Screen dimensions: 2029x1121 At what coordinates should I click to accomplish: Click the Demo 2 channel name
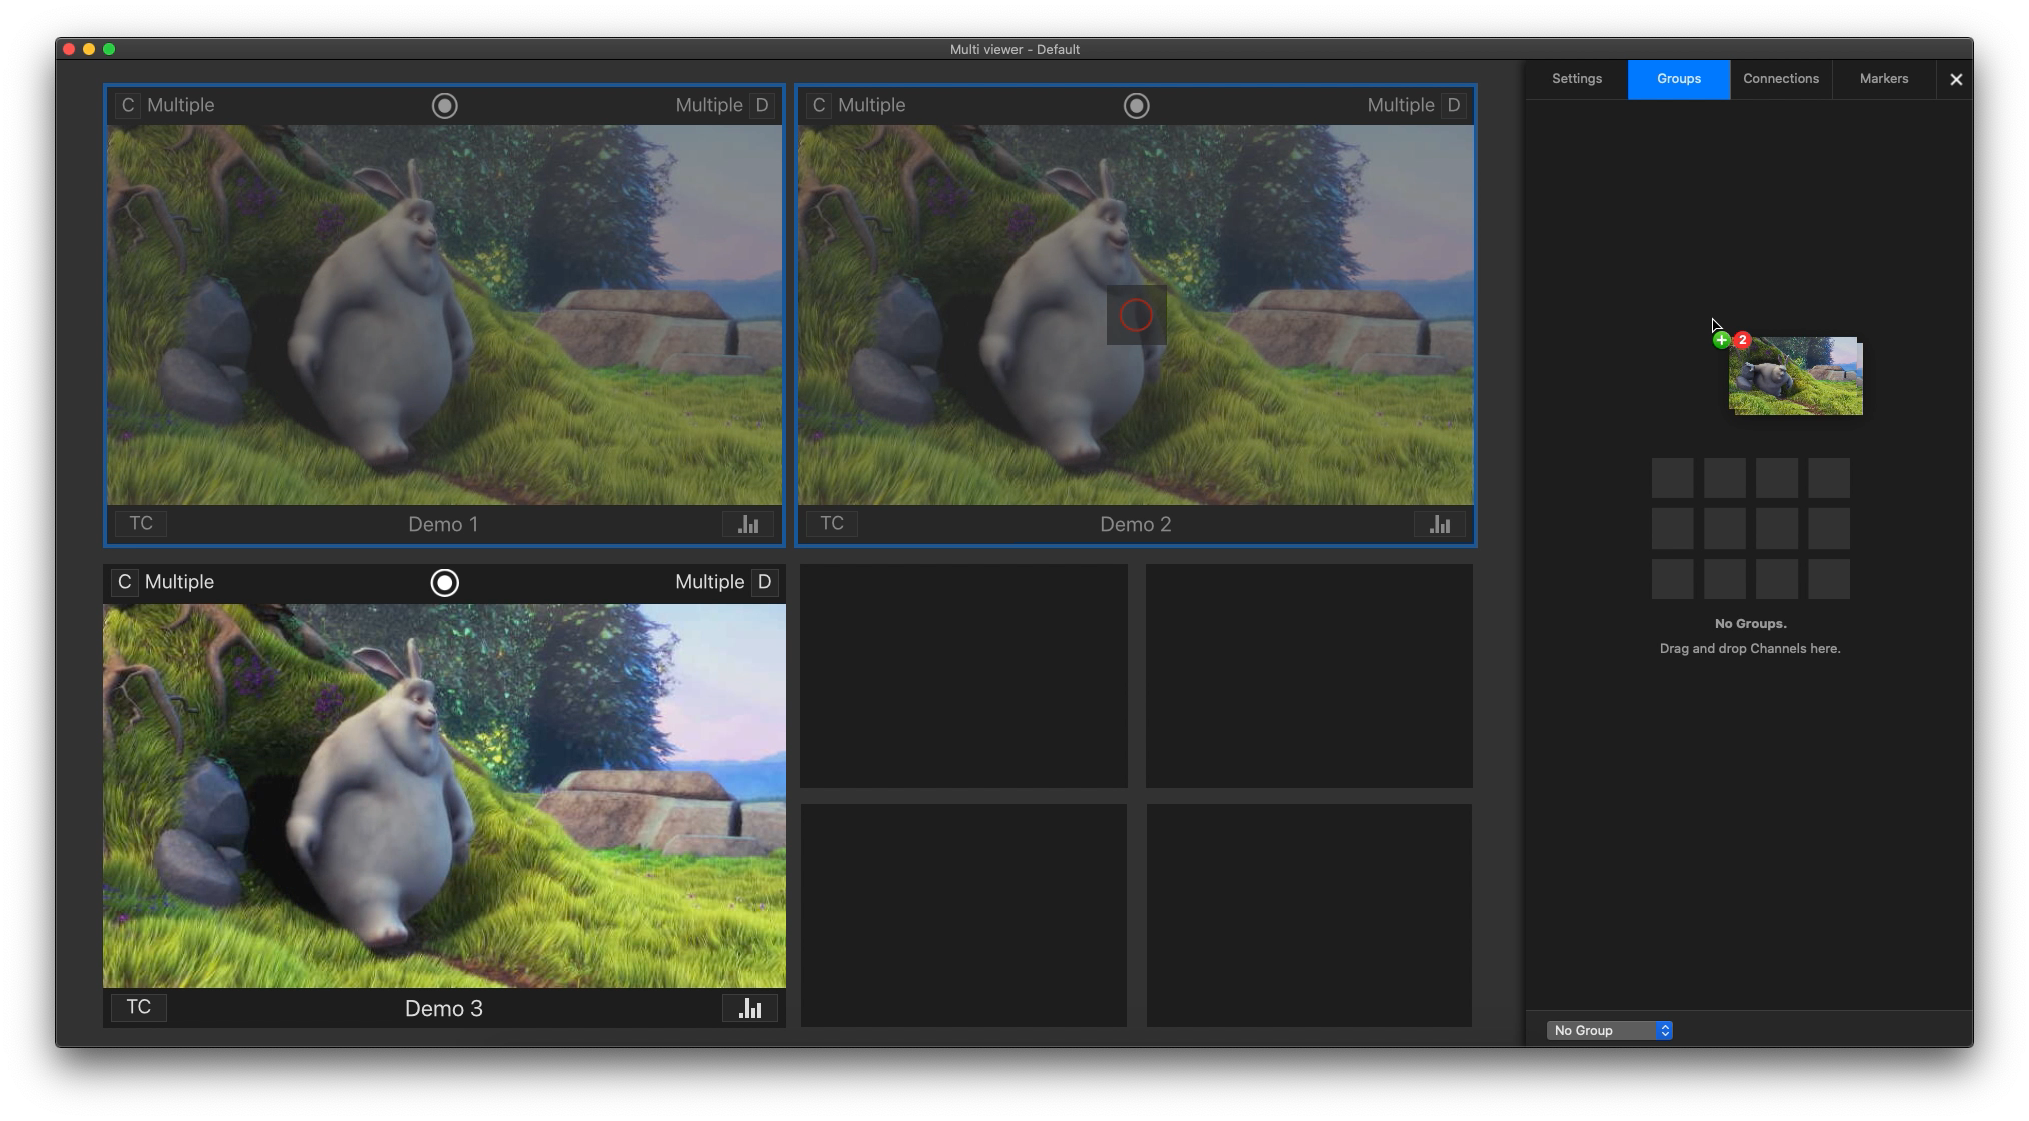[x=1136, y=524]
